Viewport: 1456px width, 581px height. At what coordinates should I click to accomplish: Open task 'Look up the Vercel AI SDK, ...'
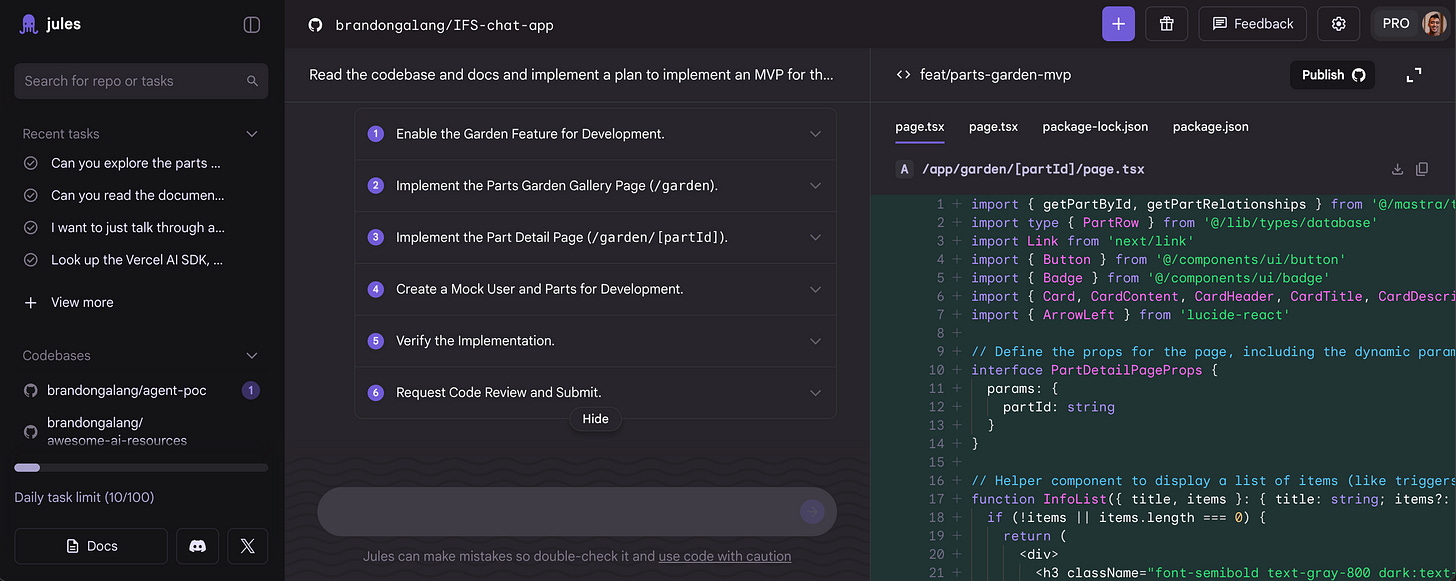click(137, 260)
